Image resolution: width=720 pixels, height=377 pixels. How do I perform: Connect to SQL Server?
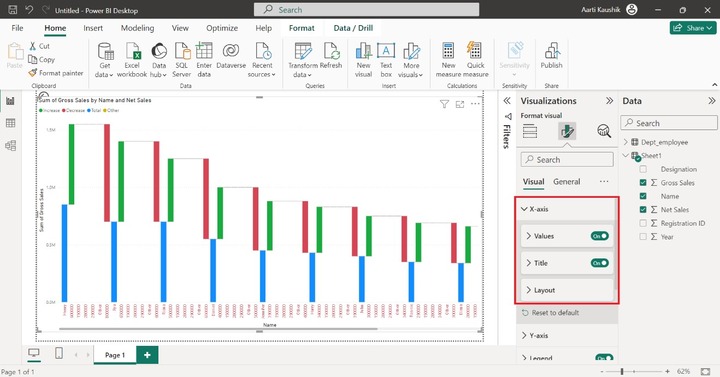[181, 60]
